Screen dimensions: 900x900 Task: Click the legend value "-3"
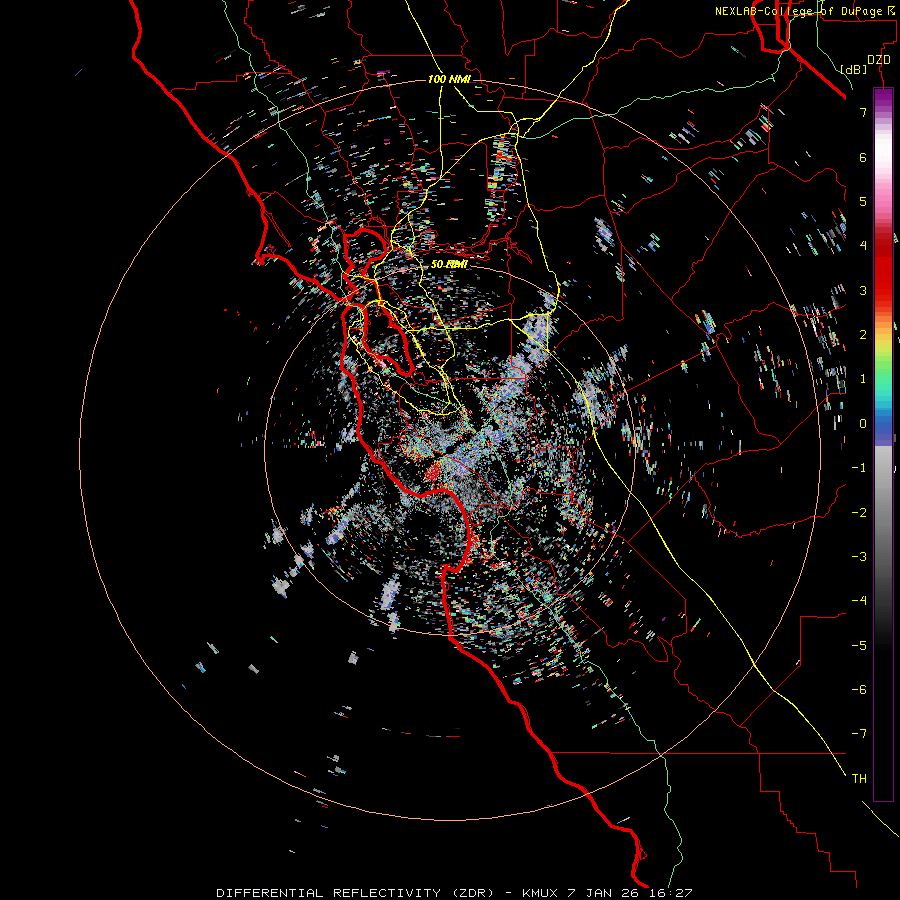[859, 556]
